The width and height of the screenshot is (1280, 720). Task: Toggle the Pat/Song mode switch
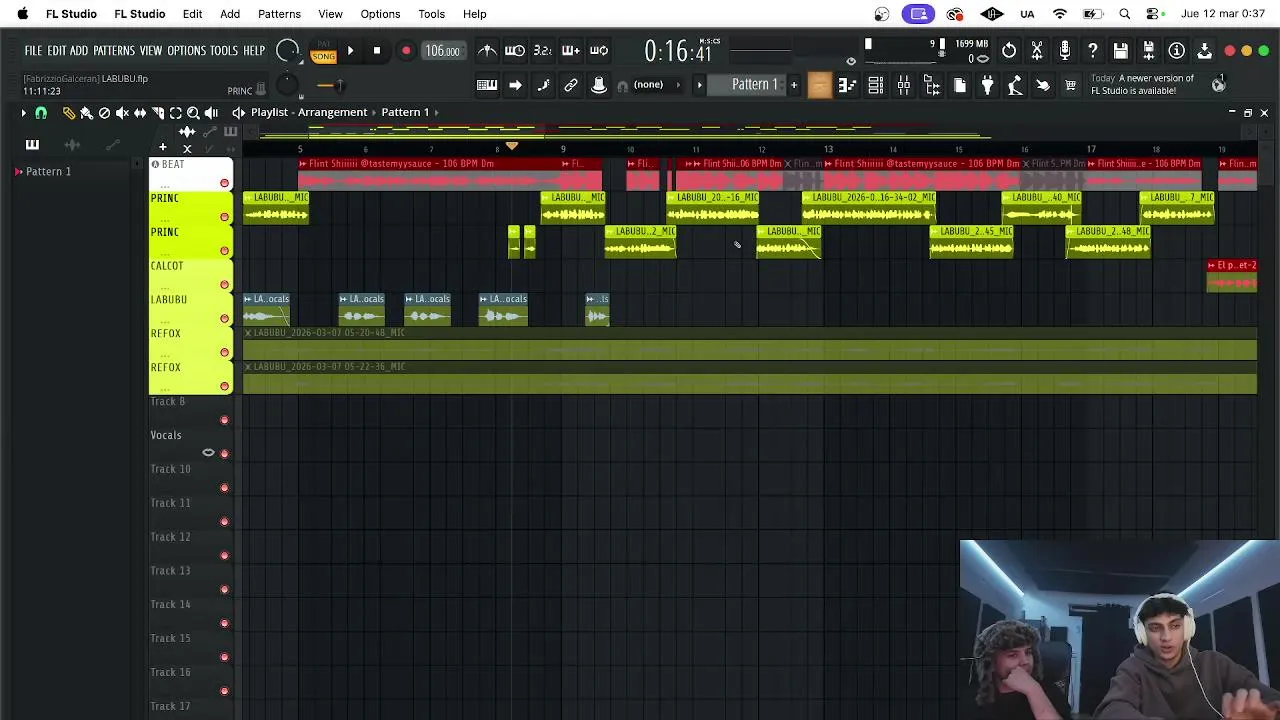[x=323, y=52]
